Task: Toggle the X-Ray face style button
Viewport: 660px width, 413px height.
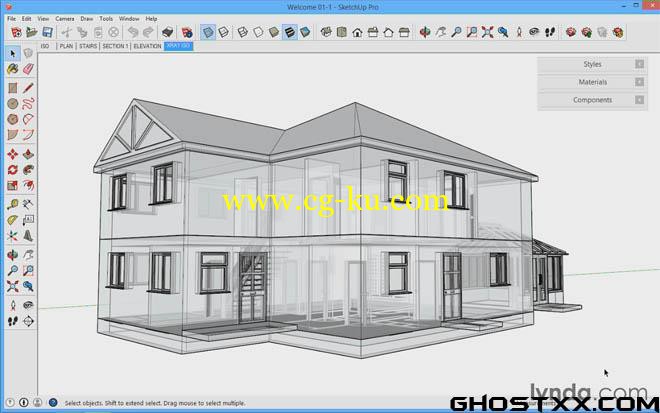Action: [208, 32]
